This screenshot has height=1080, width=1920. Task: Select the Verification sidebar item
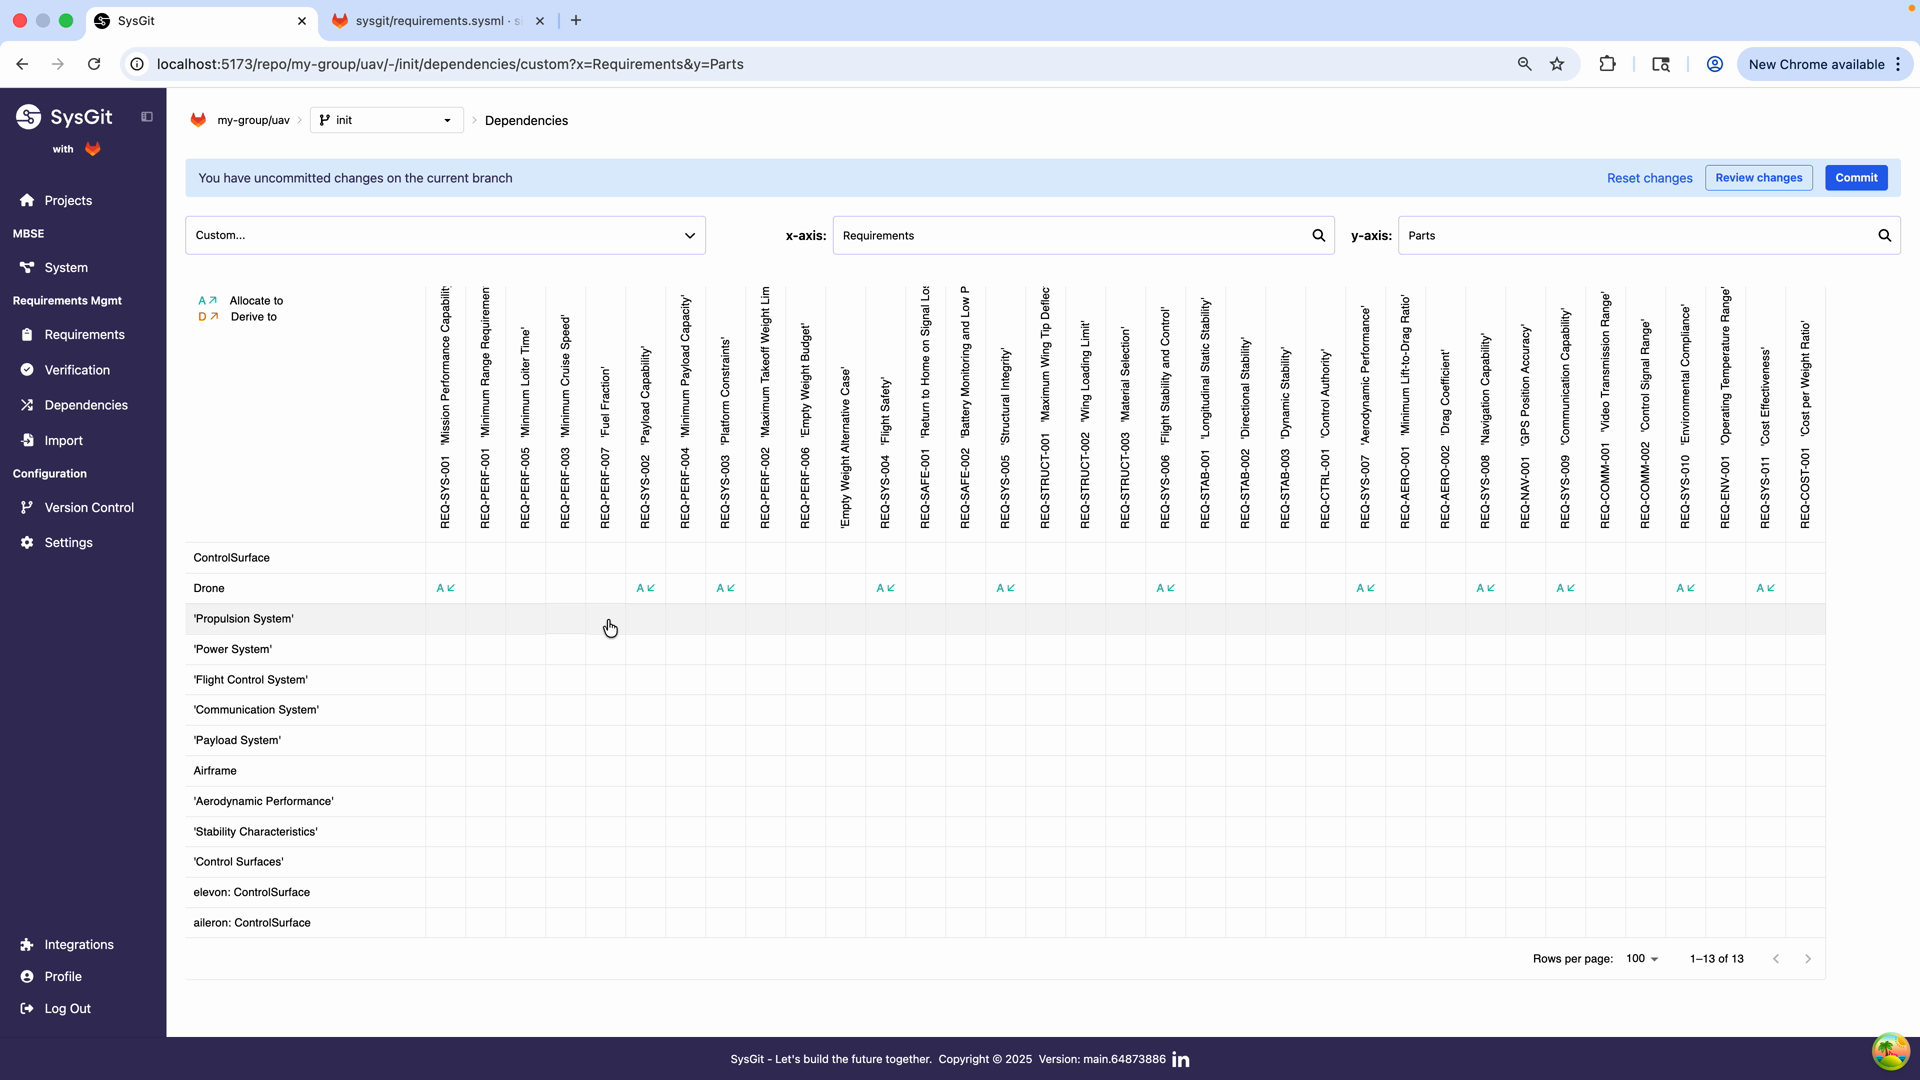click(x=77, y=369)
